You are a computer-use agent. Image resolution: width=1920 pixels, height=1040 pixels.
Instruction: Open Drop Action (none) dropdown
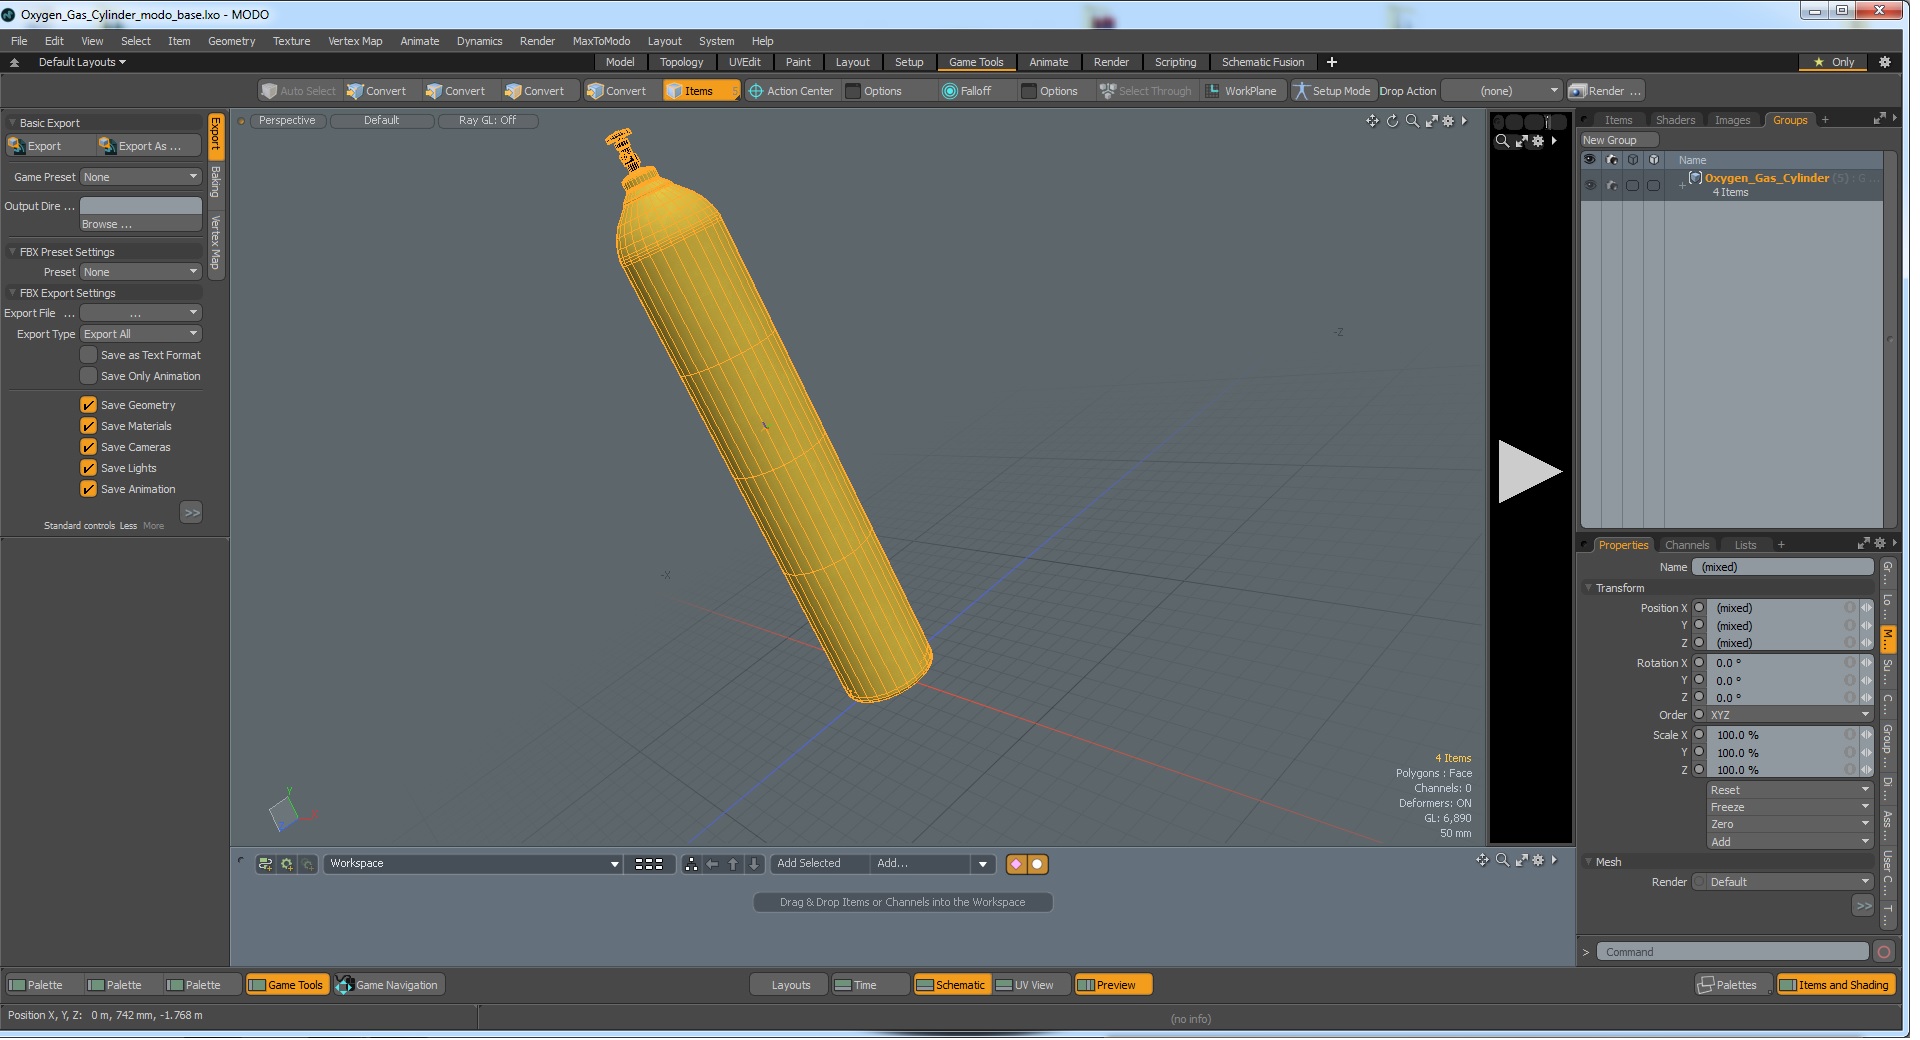1501,91
